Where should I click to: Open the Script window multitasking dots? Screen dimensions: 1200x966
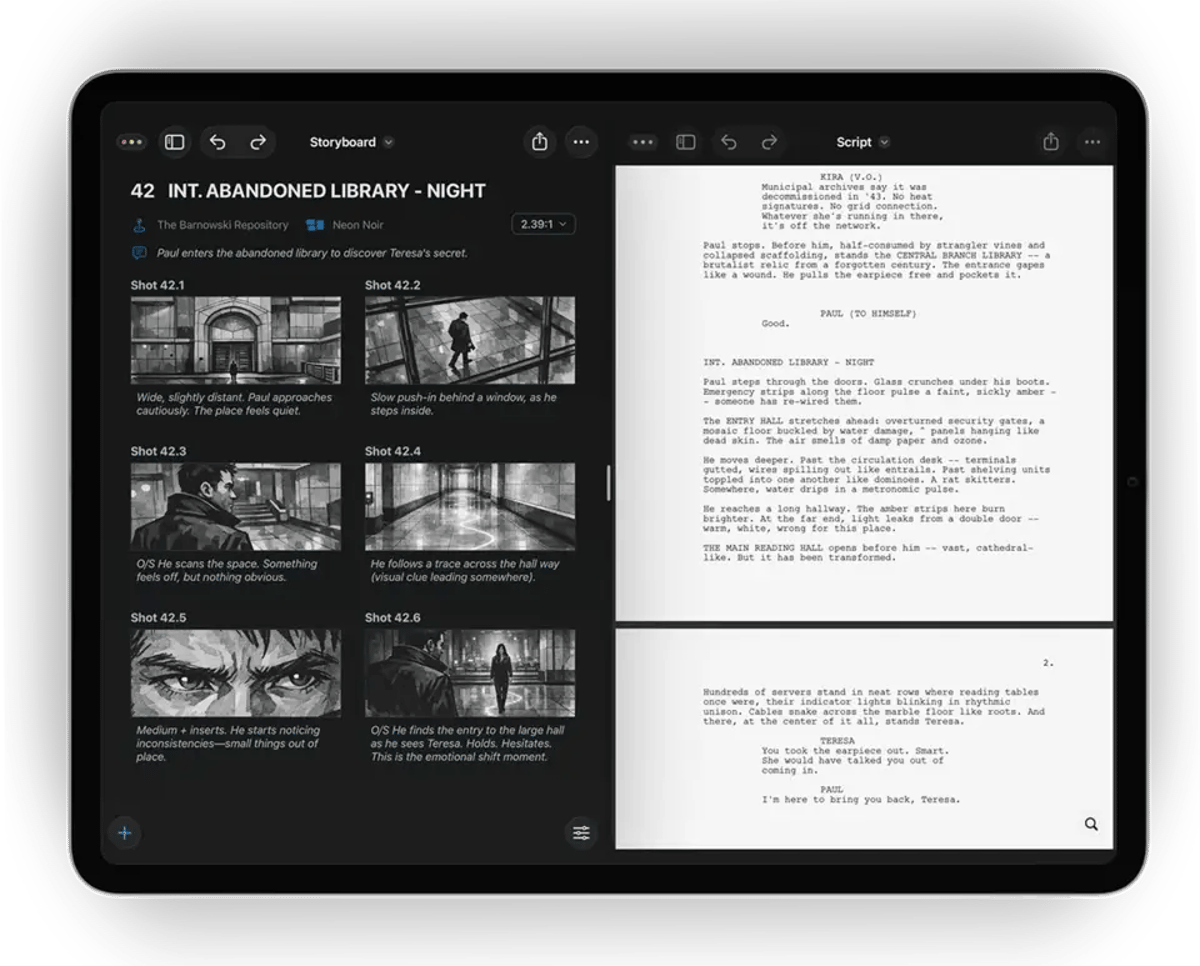[x=643, y=142]
